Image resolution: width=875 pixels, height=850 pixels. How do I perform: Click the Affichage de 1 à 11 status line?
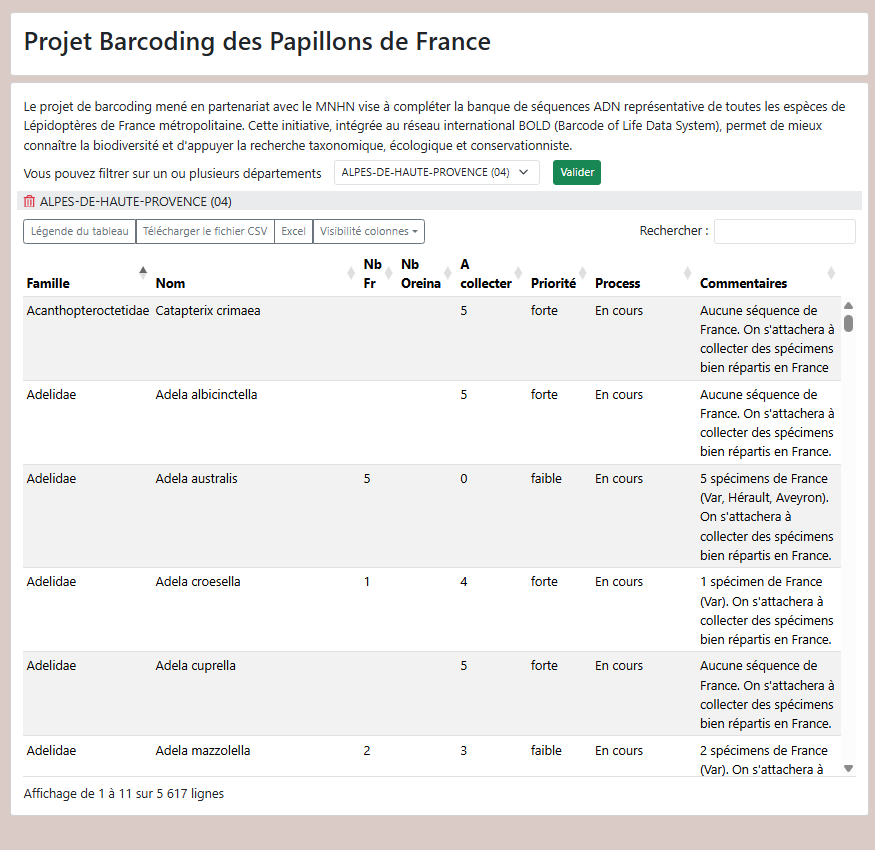(123, 794)
